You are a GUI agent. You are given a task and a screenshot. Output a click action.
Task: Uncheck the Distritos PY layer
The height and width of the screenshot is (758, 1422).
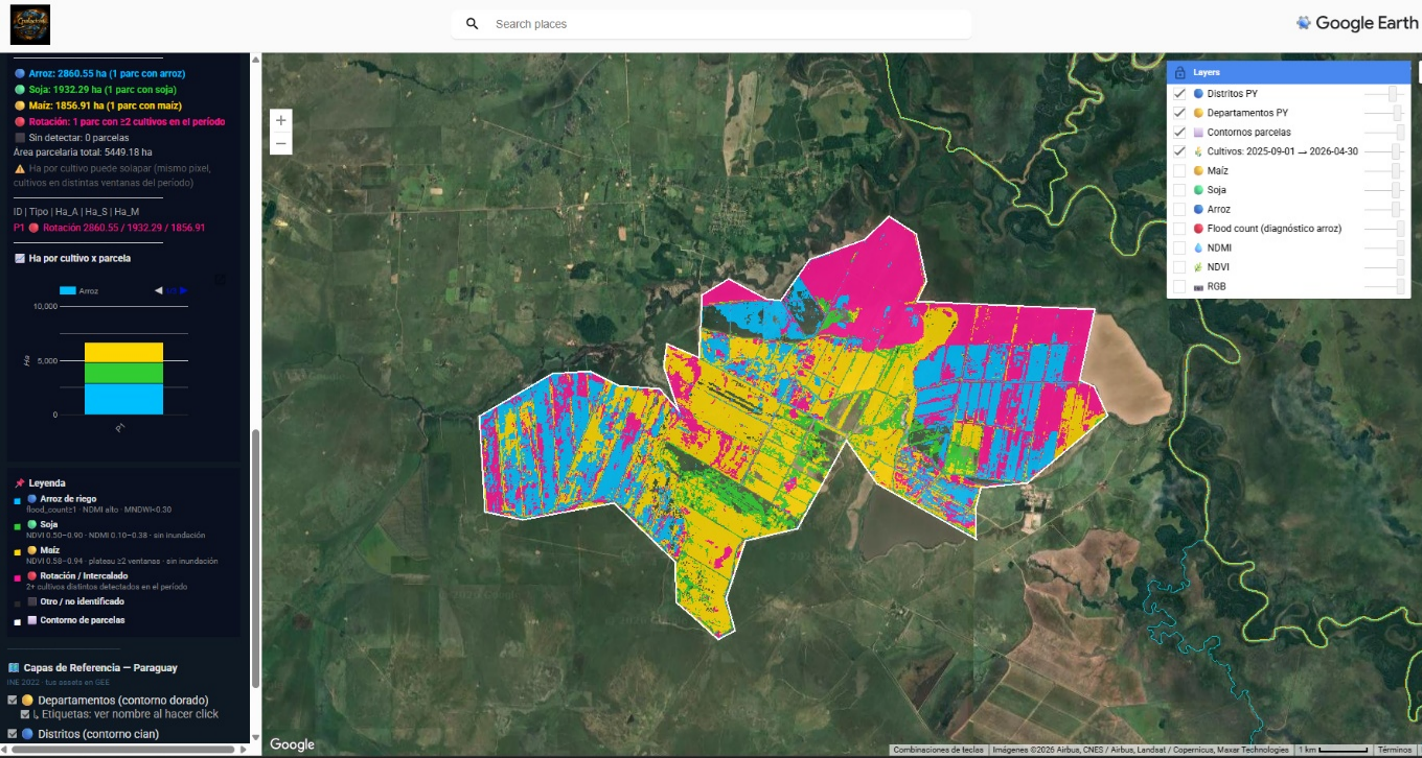tap(1180, 94)
